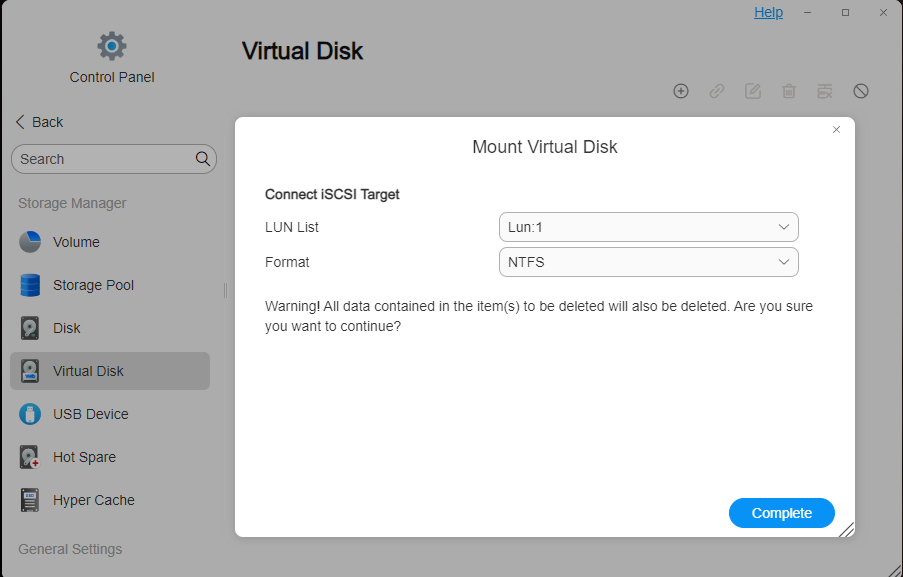Click the format/erase disk icon in toolbar
The width and height of the screenshot is (903, 577).
click(x=825, y=91)
